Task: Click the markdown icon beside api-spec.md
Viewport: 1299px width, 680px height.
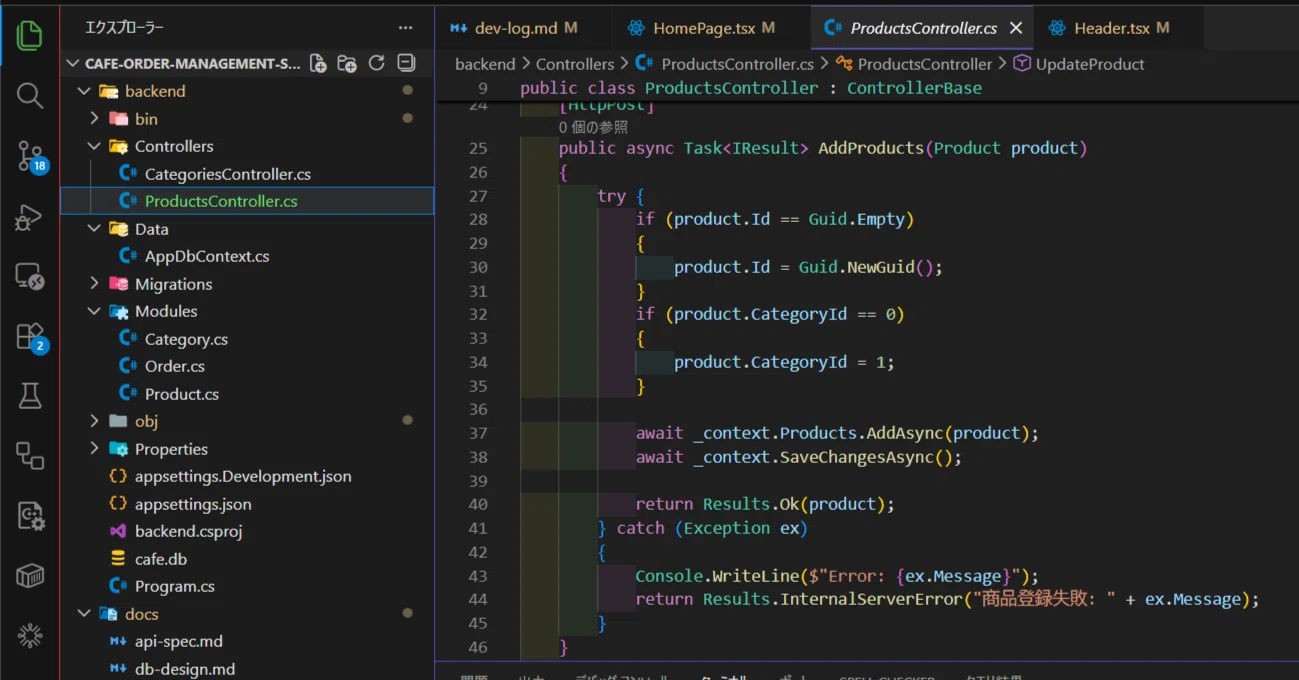Action: tap(118, 641)
